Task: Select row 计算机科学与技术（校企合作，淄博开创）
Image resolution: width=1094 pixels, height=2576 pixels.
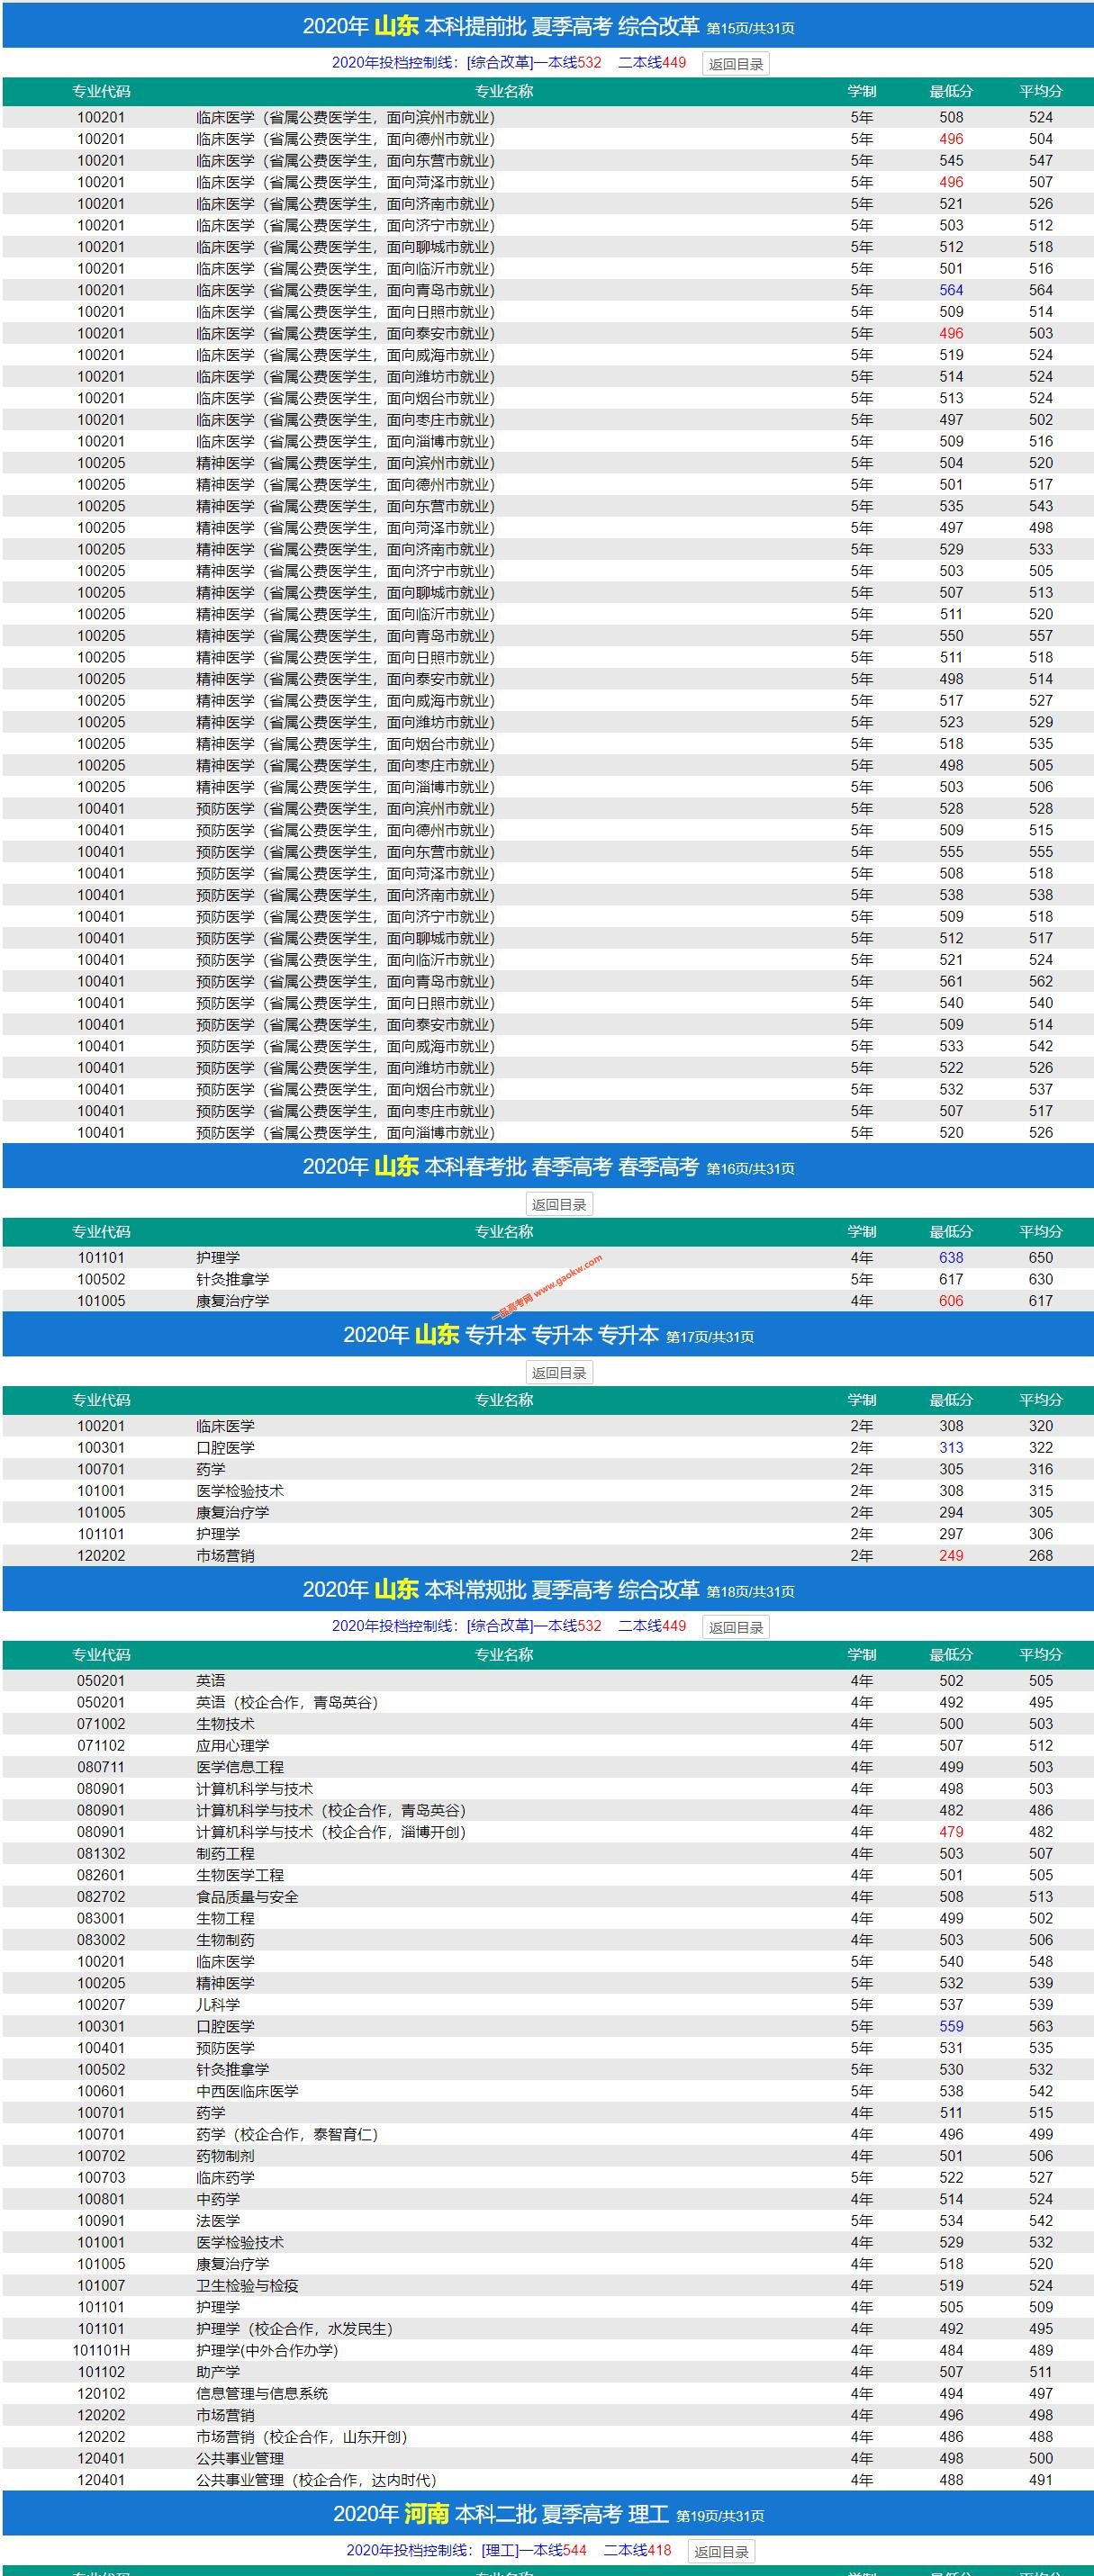Action: (548, 1833)
